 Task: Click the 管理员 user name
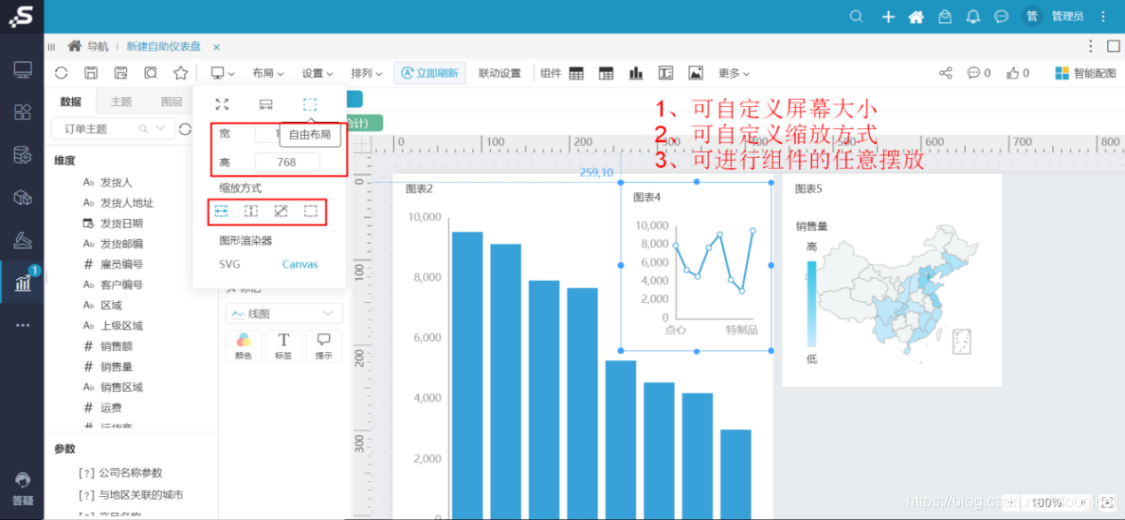click(x=1068, y=16)
